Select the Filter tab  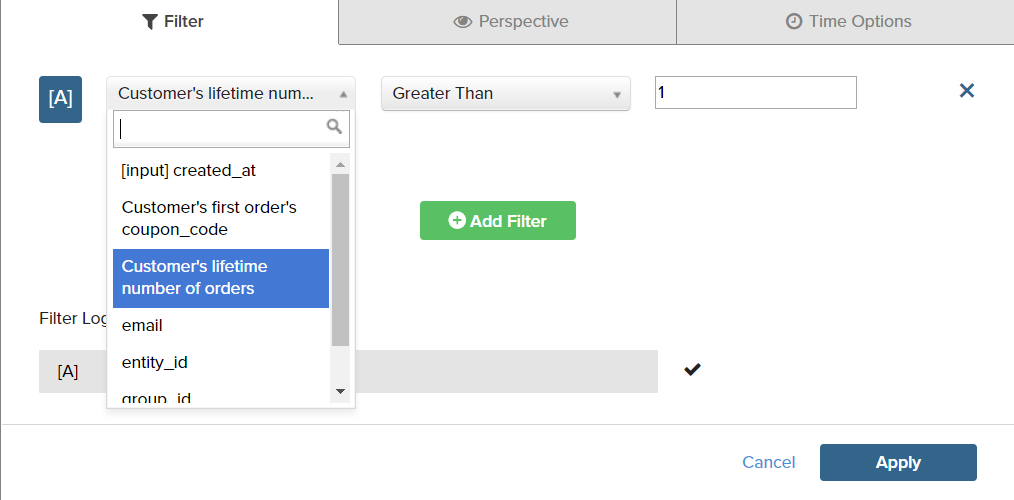tap(173, 21)
